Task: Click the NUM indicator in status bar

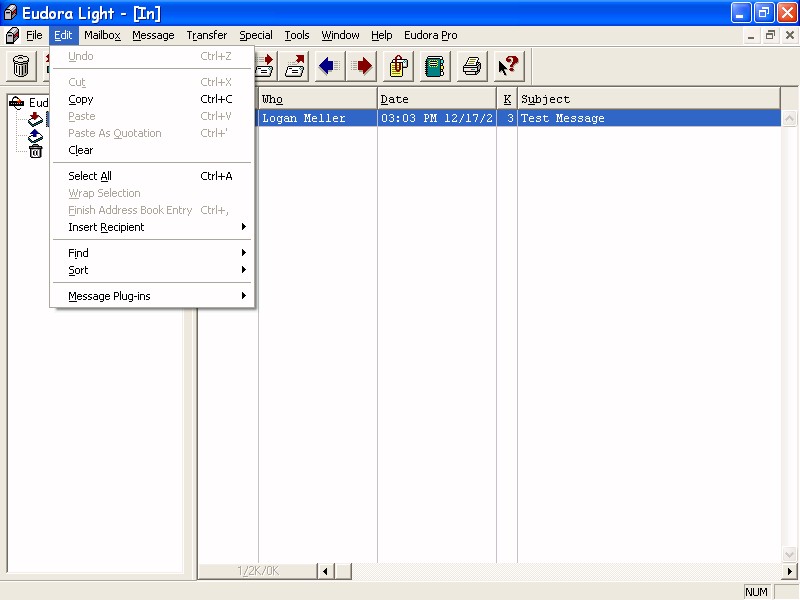Action: point(756,592)
